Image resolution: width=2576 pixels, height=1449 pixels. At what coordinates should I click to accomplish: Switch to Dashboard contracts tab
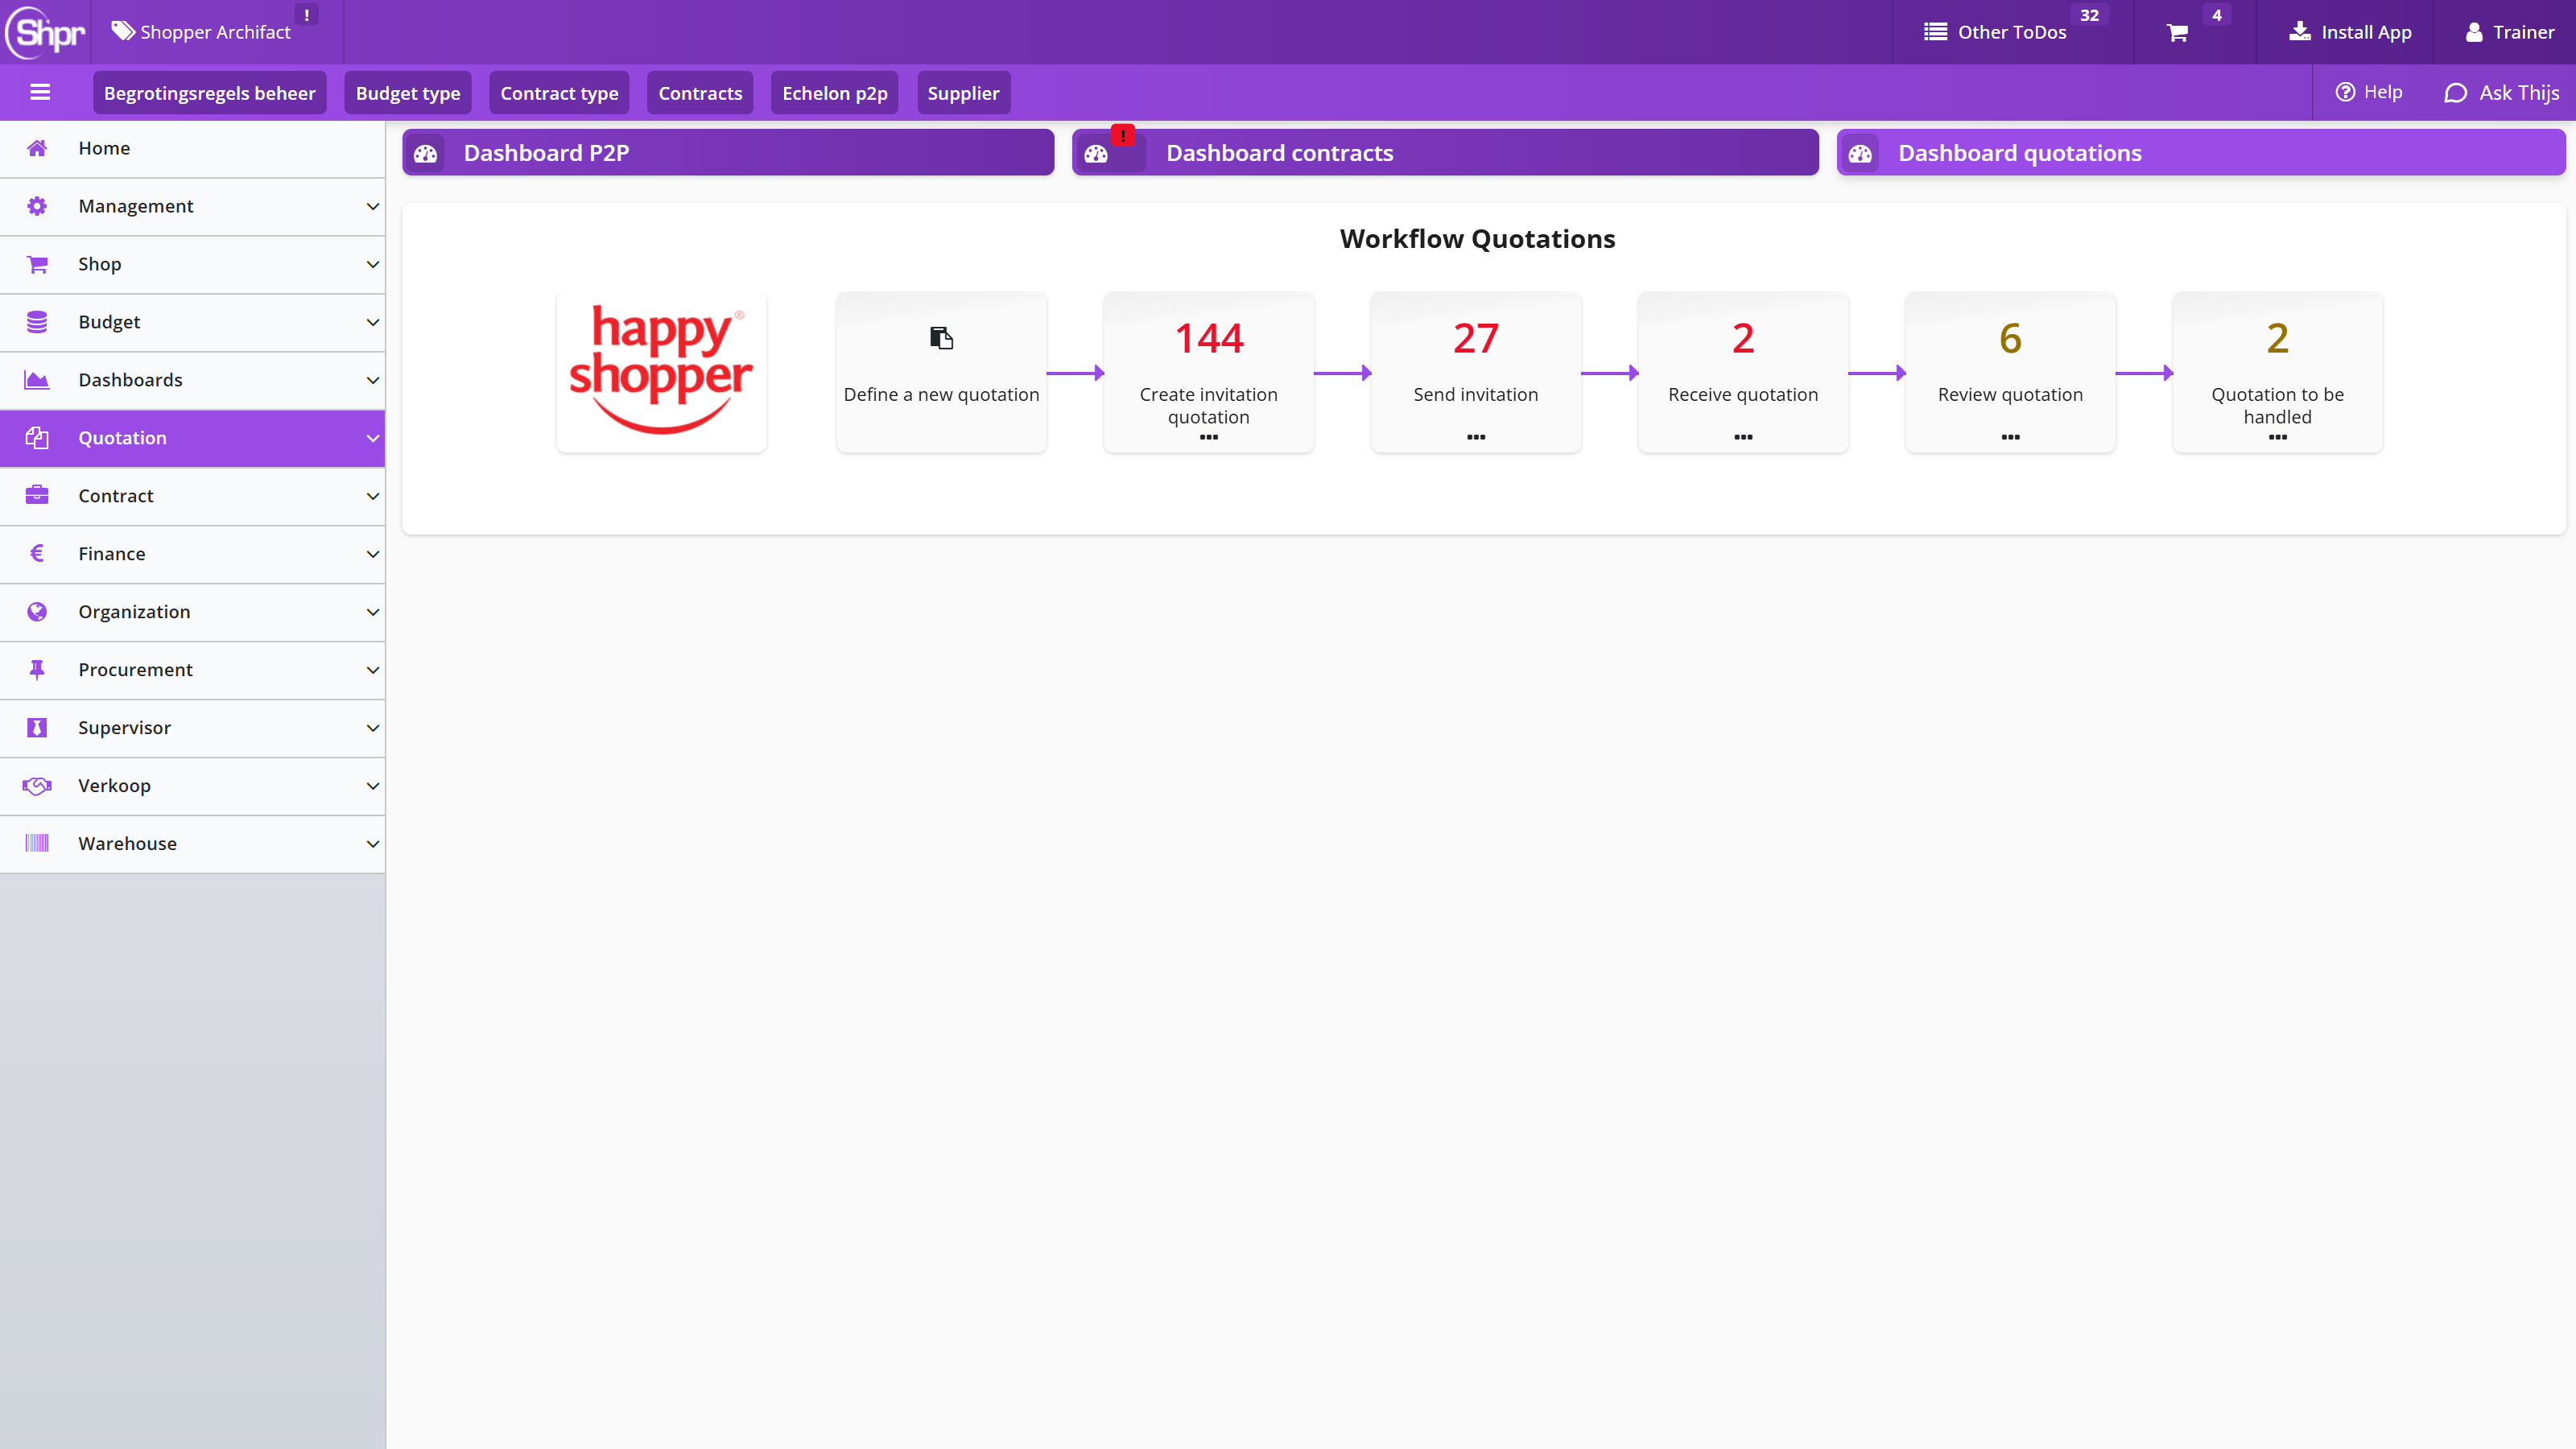tap(1445, 153)
